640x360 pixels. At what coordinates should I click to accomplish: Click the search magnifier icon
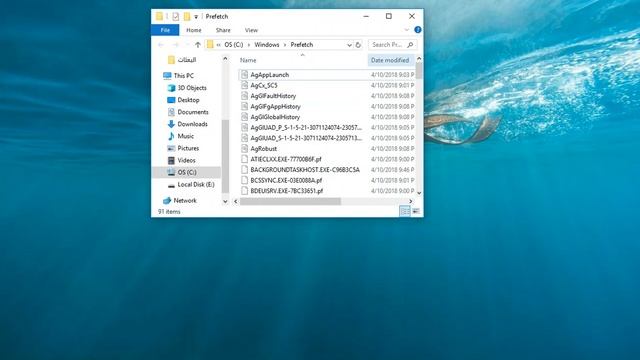411,45
